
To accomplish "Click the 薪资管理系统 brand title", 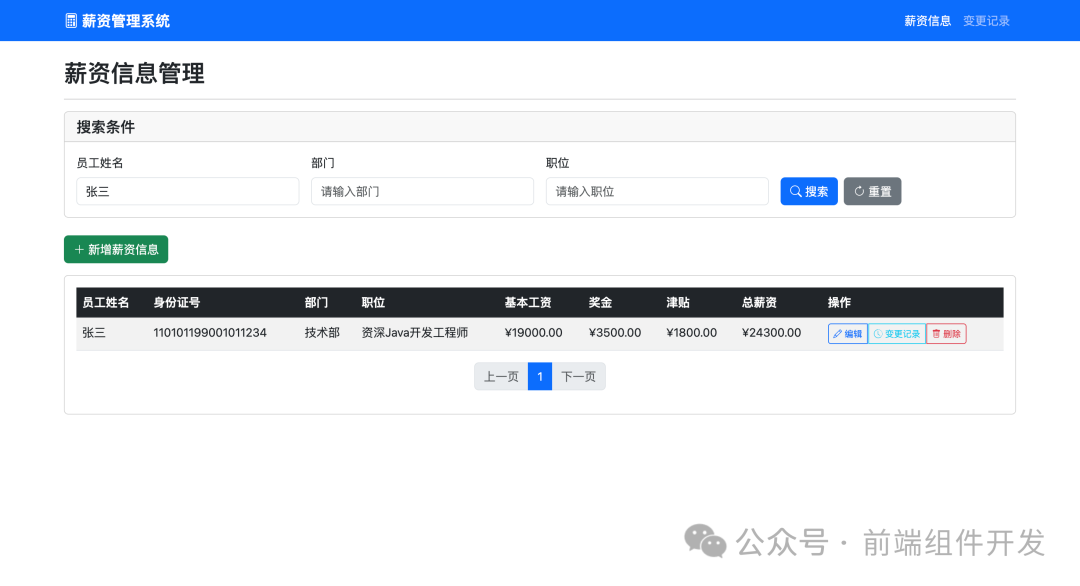I will [x=125, y=21].
